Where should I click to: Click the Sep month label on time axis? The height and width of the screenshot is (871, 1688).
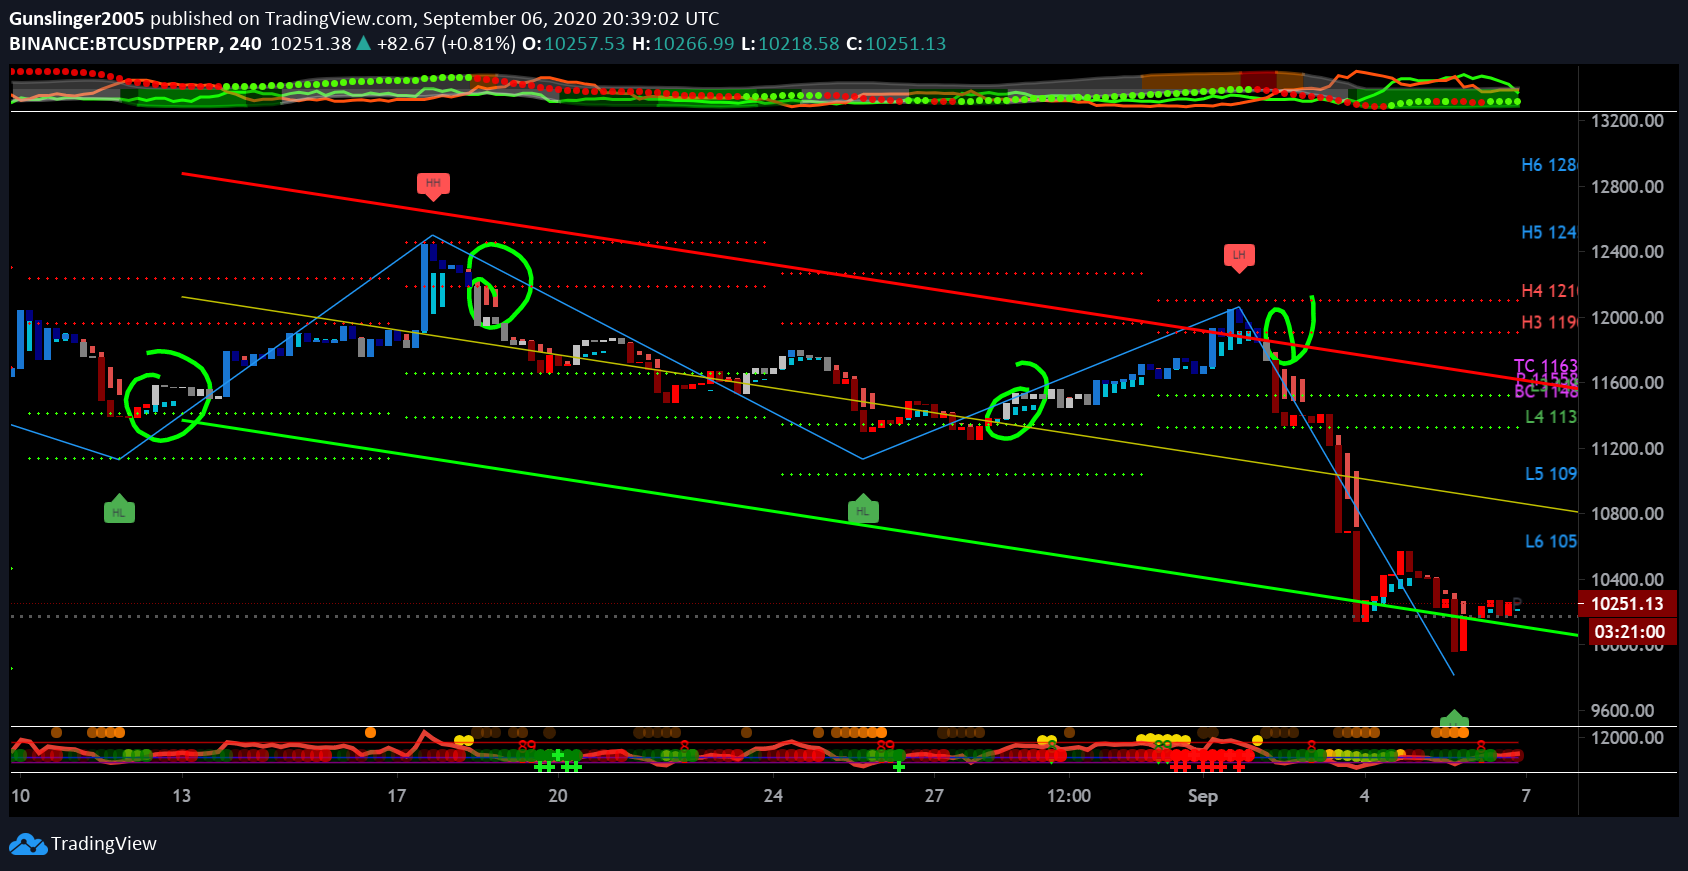click(1203, 796)
